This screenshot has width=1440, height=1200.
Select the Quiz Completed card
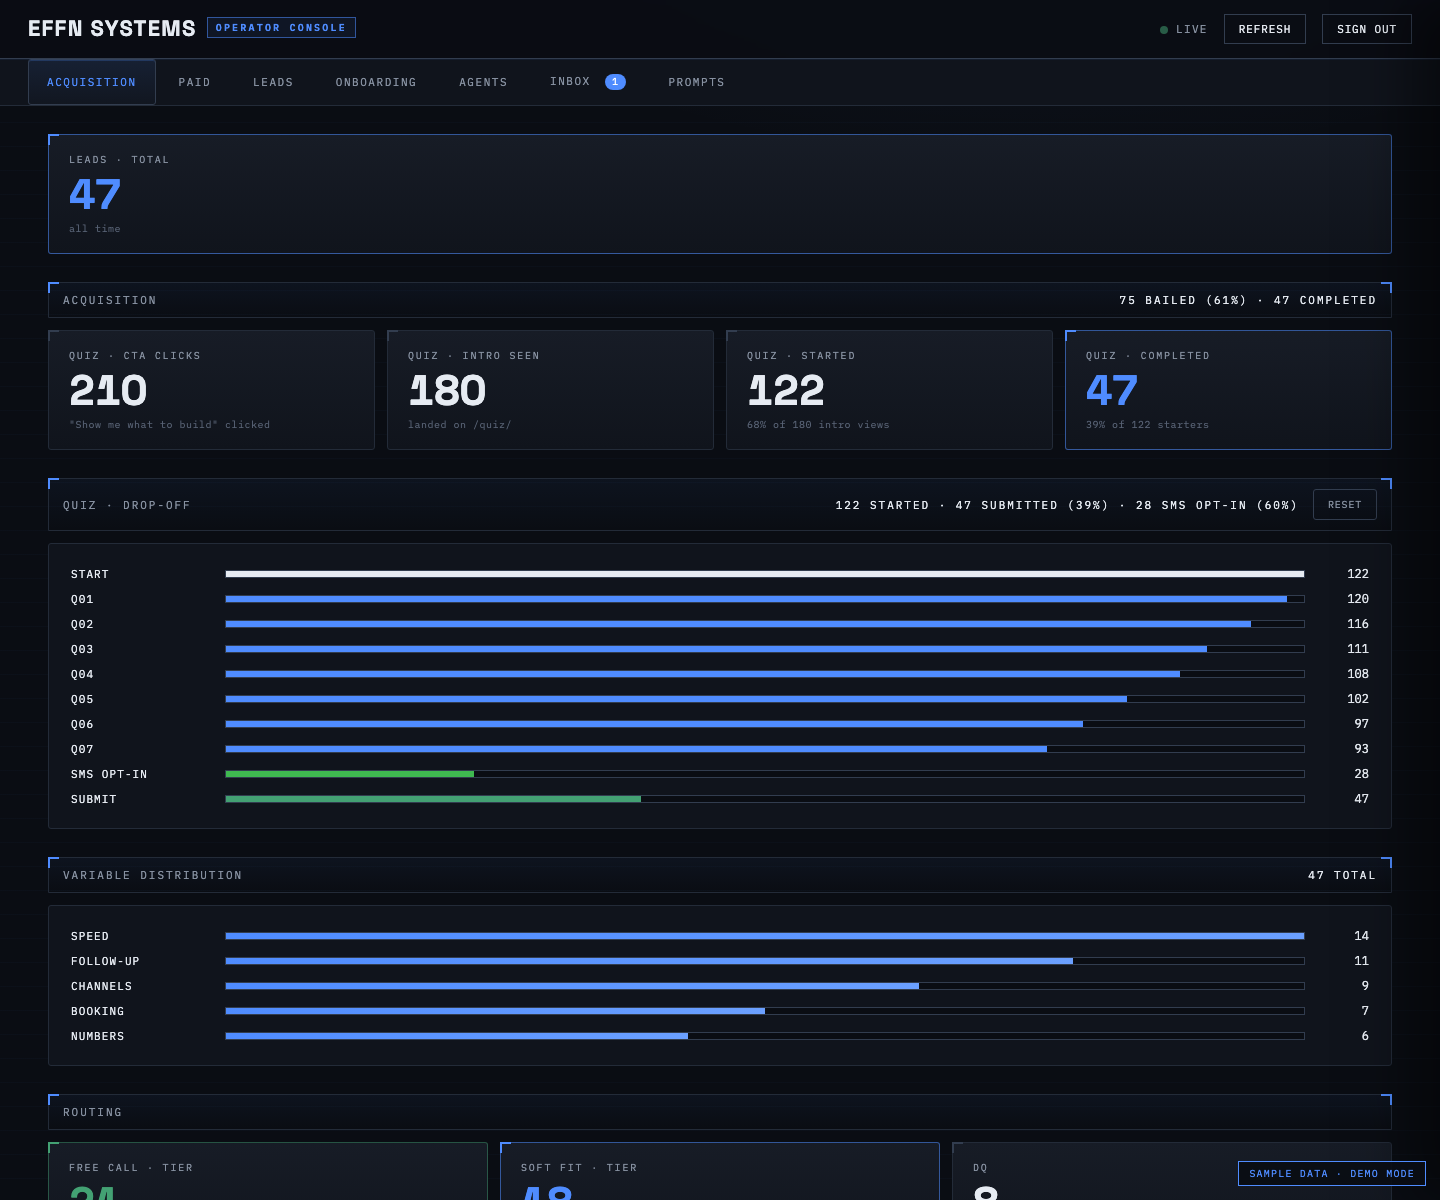point(1228,390)
